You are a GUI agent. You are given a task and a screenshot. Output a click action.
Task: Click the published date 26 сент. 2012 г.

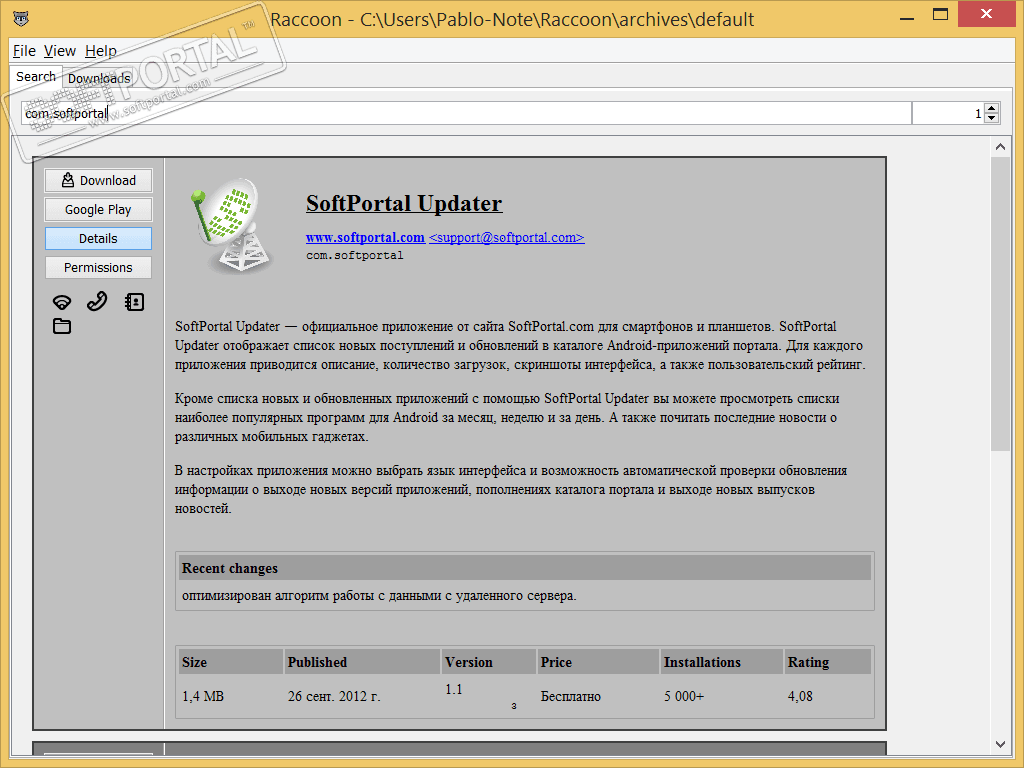pyautogui.click(x=334, y=696)
